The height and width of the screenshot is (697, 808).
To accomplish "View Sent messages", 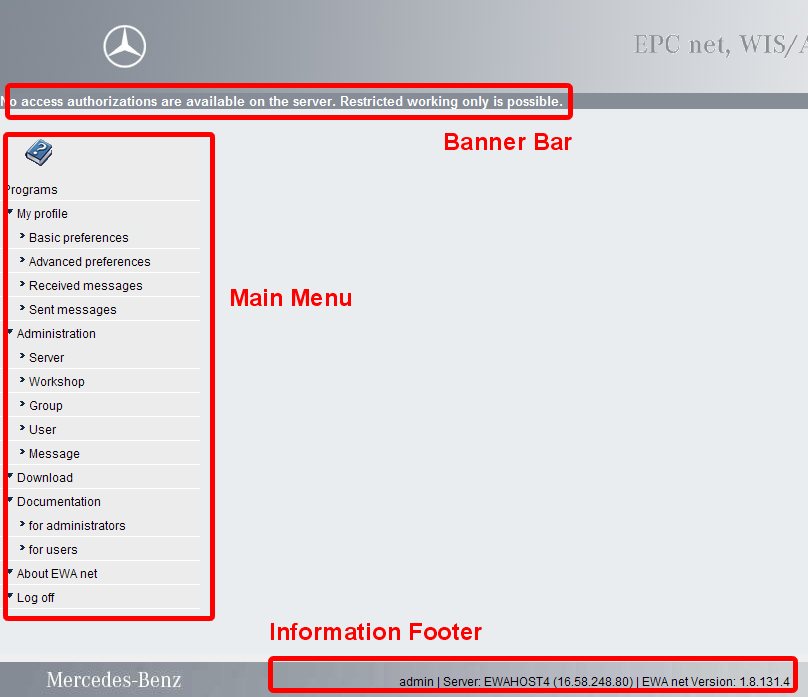I will [72, 310].
